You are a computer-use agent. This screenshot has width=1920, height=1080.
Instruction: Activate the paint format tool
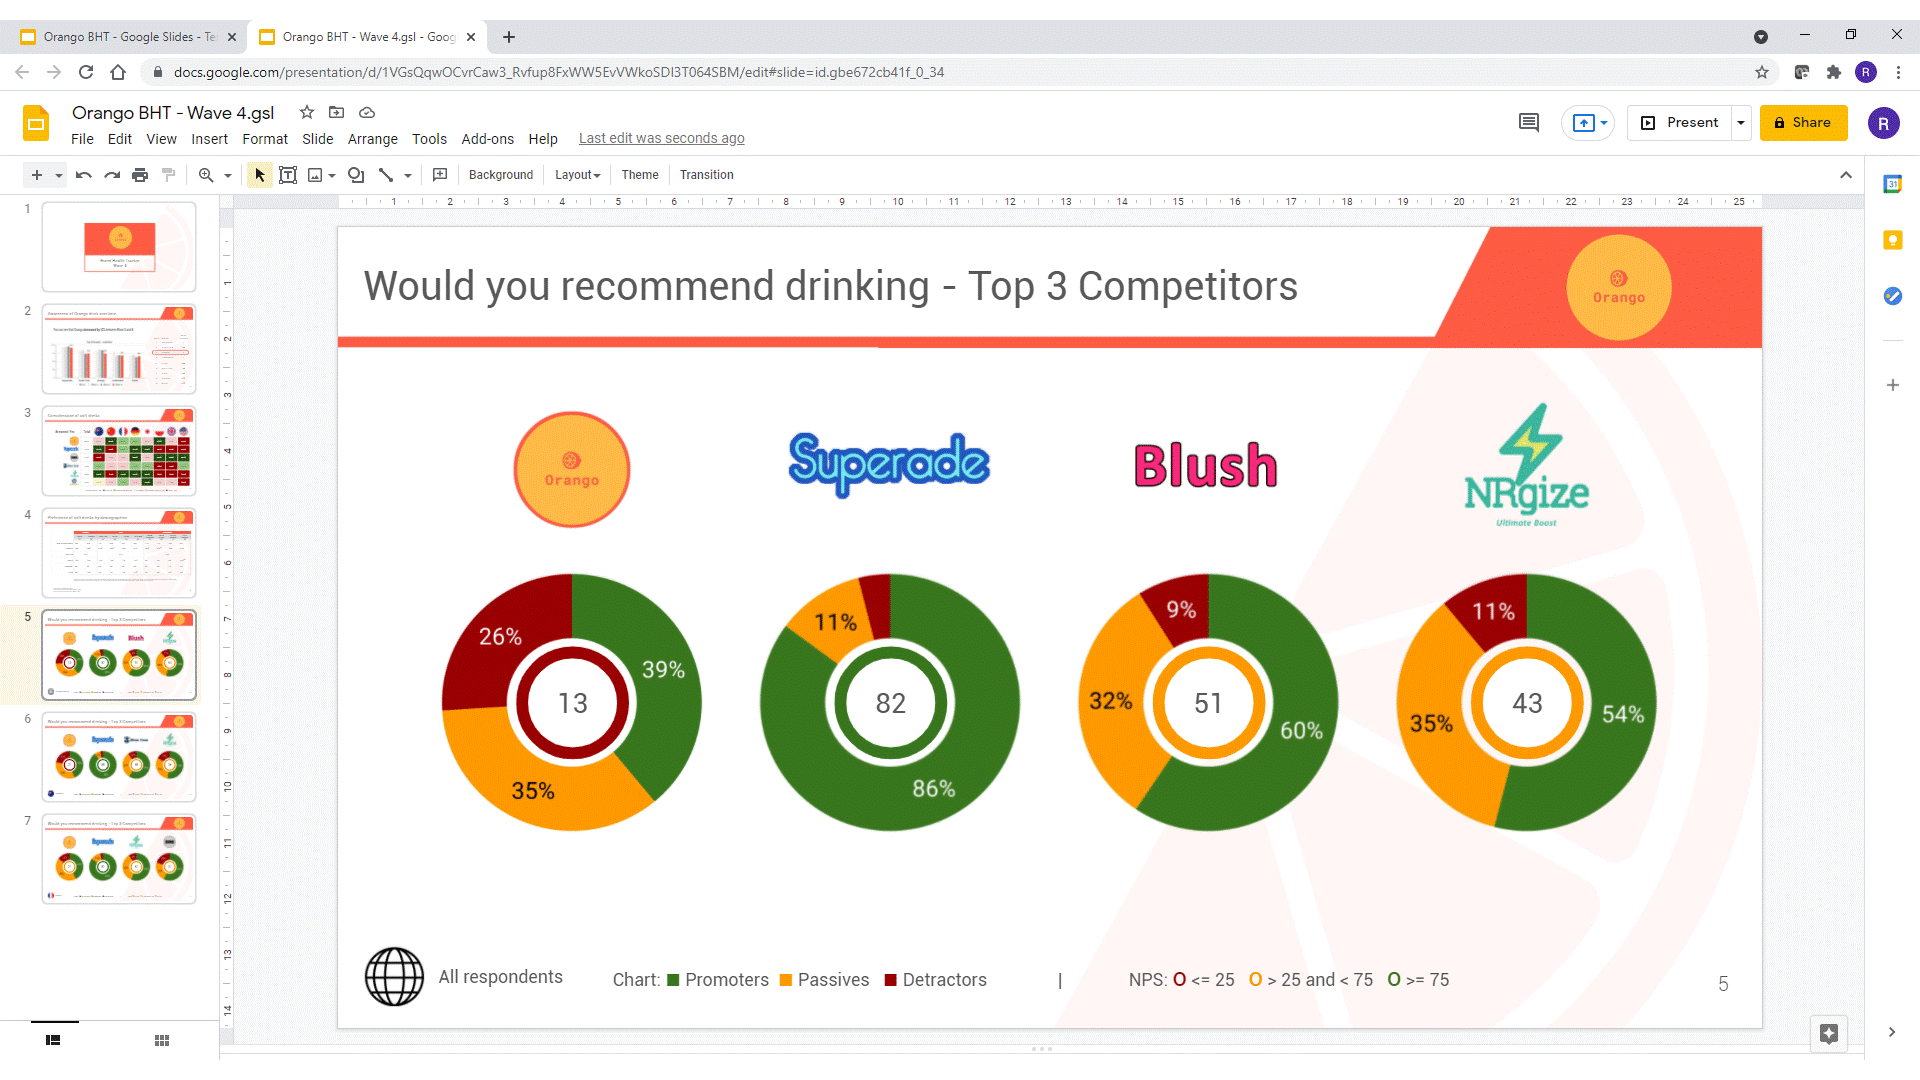pos(169,175)
